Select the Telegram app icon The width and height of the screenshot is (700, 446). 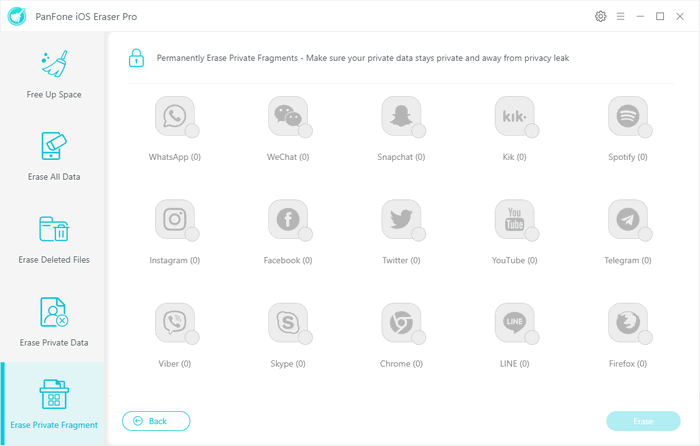628,219
